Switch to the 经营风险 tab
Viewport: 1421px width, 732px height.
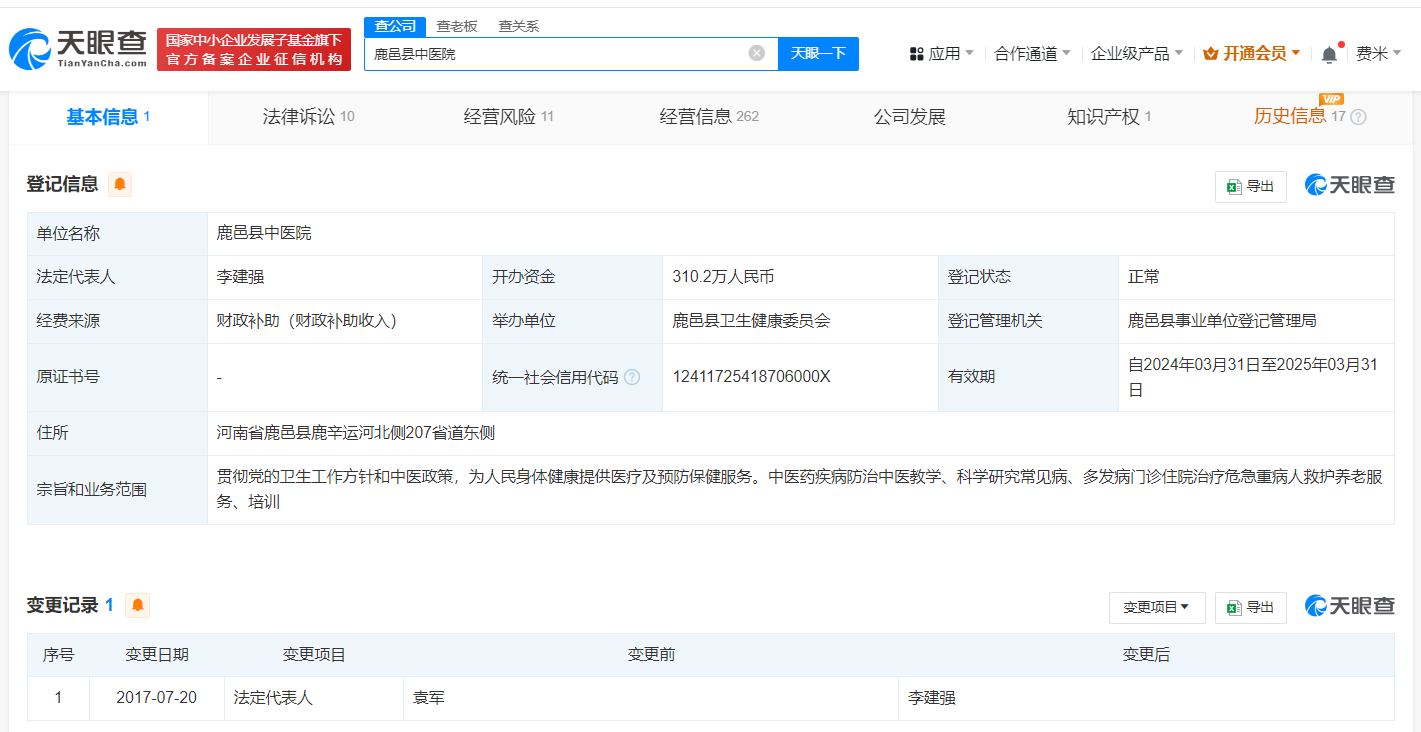pyautogui.click(x=508, y=117)
